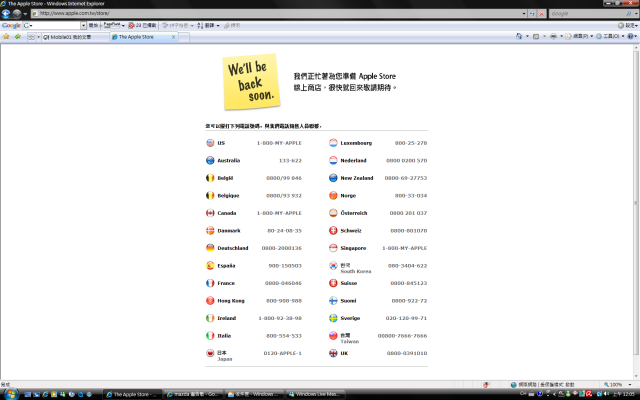
Task: Click the RSS Feeds icon
Action: 536,36
